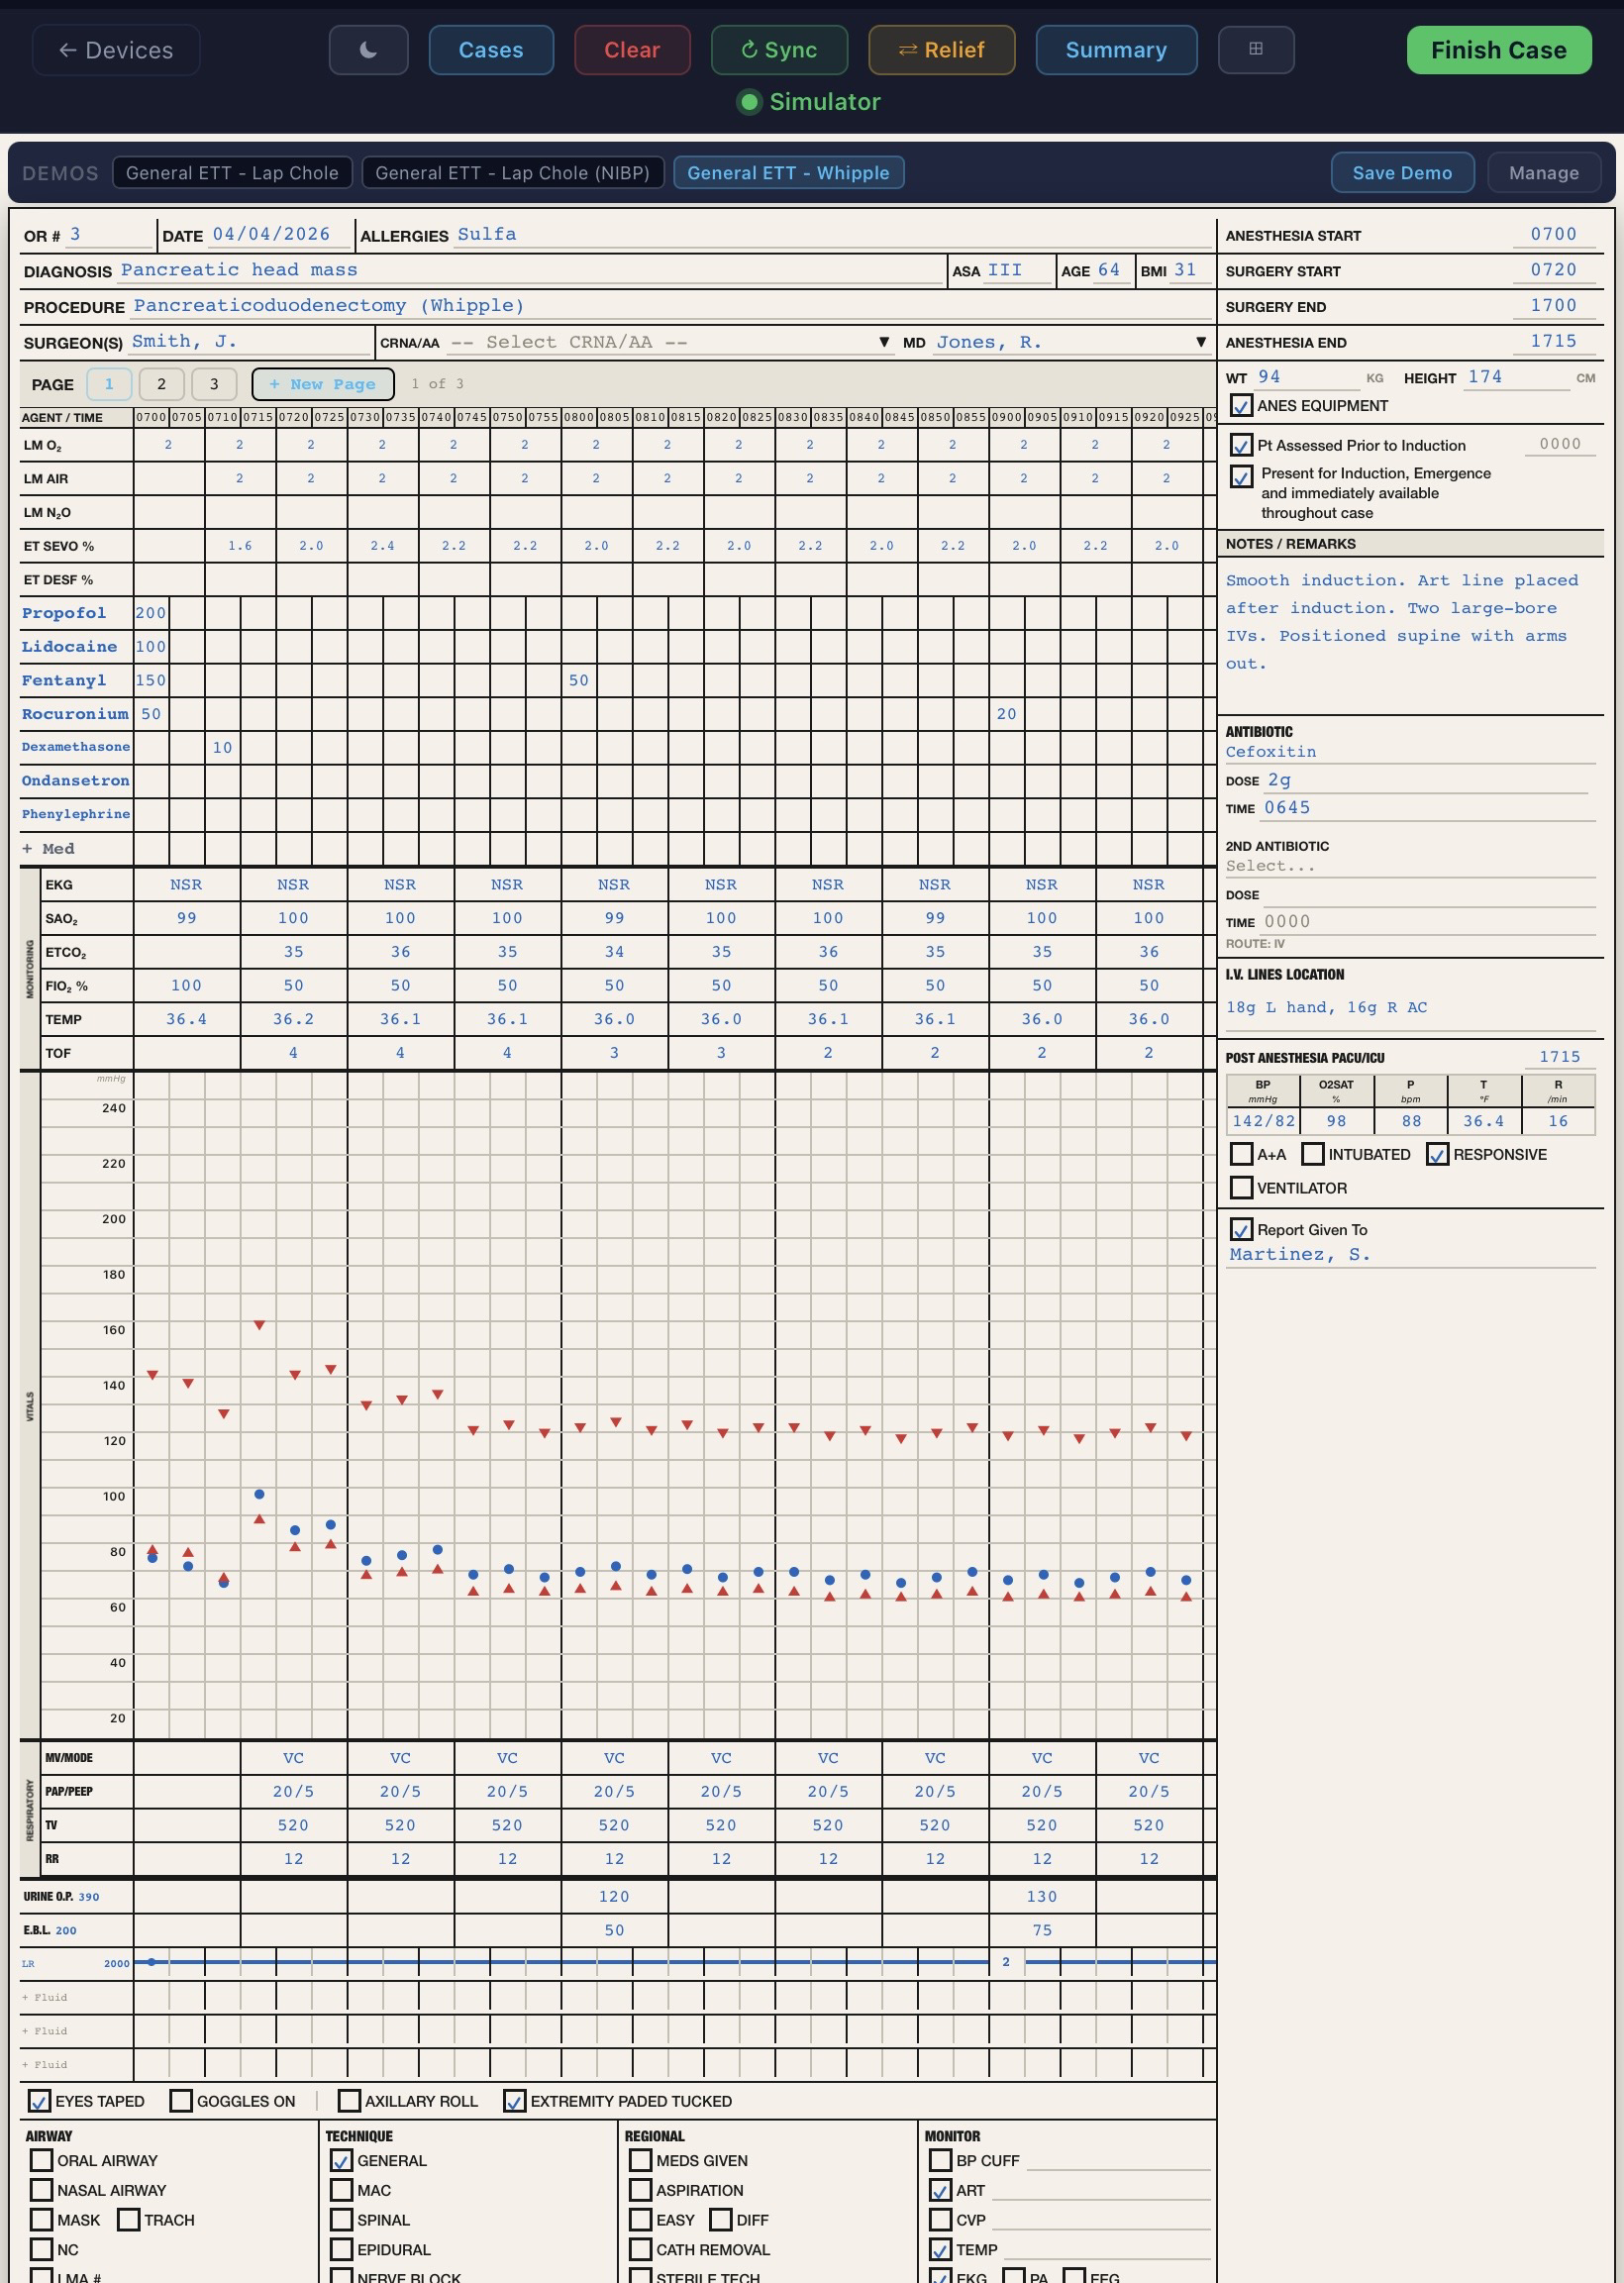Screen dimensions: 1624x2283
Task: View the case Summary
Action: (1116, 50)
